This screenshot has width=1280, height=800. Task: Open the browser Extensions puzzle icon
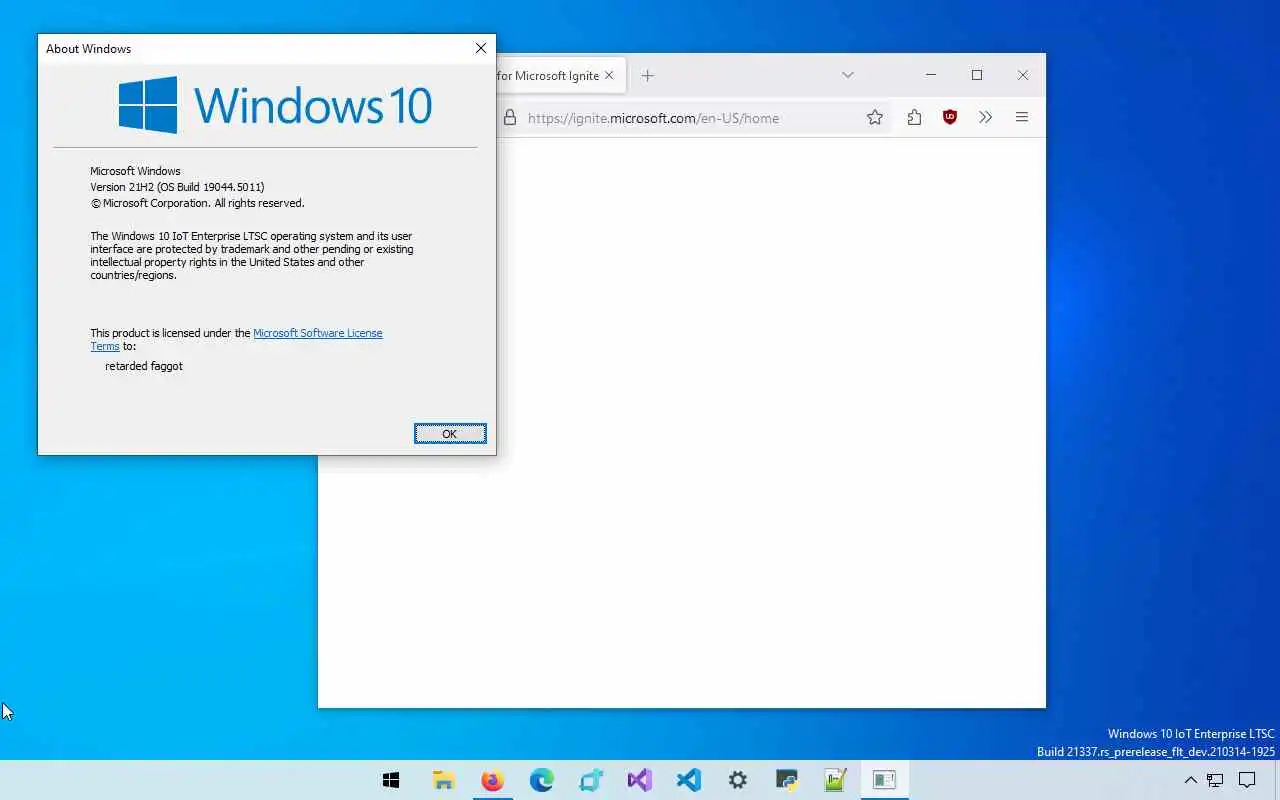(x=914, y=118)
